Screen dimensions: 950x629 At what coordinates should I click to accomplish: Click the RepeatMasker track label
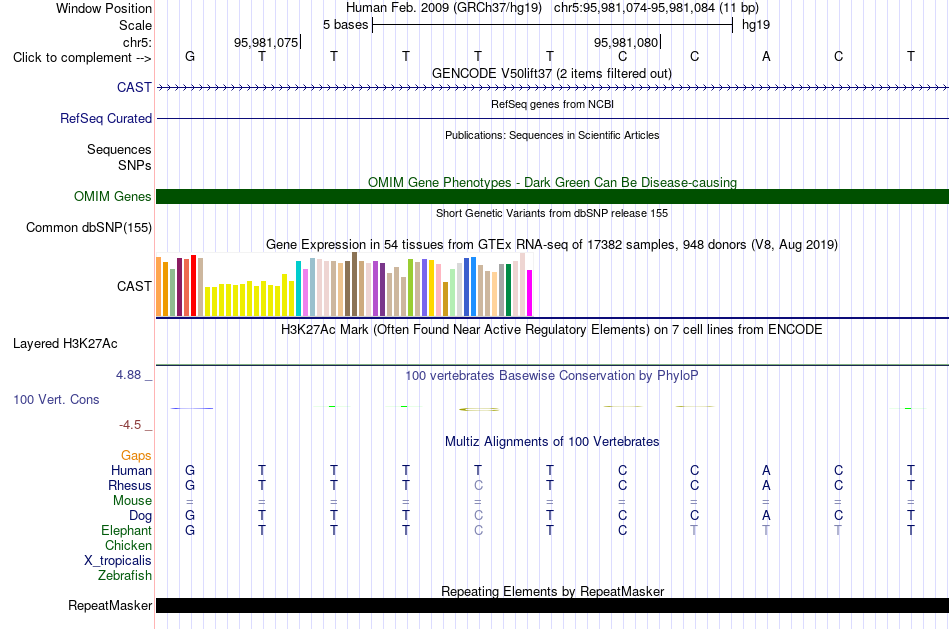coord(110,605)
